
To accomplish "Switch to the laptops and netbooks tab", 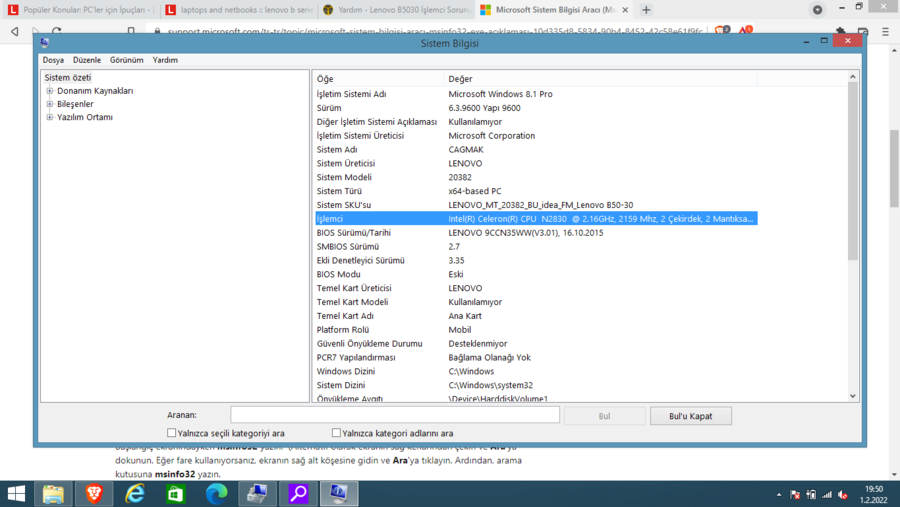I will click(x=238, y=10).
